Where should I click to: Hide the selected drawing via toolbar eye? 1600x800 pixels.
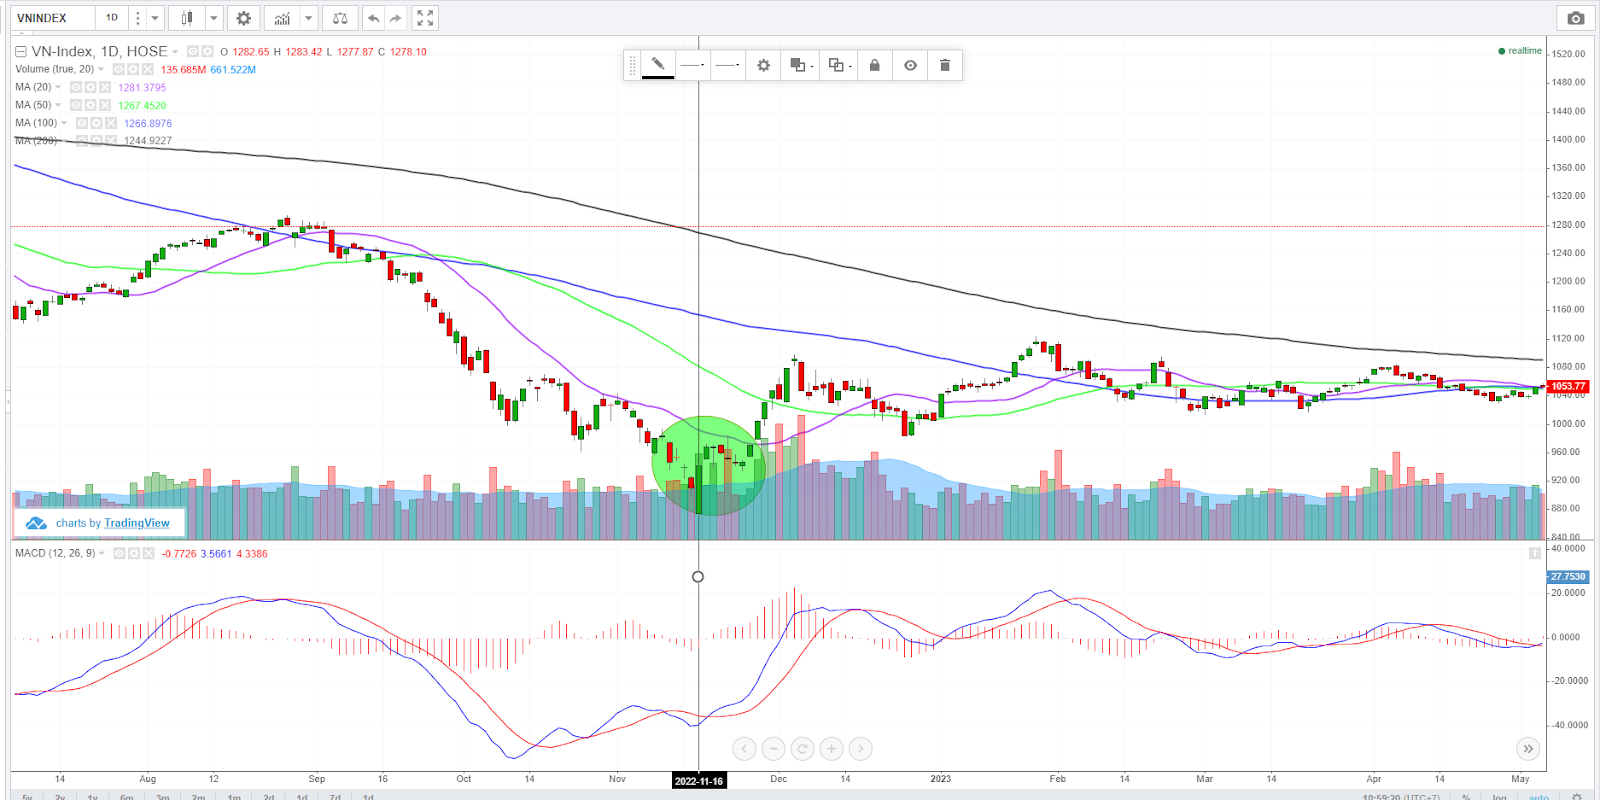(910, 65)
